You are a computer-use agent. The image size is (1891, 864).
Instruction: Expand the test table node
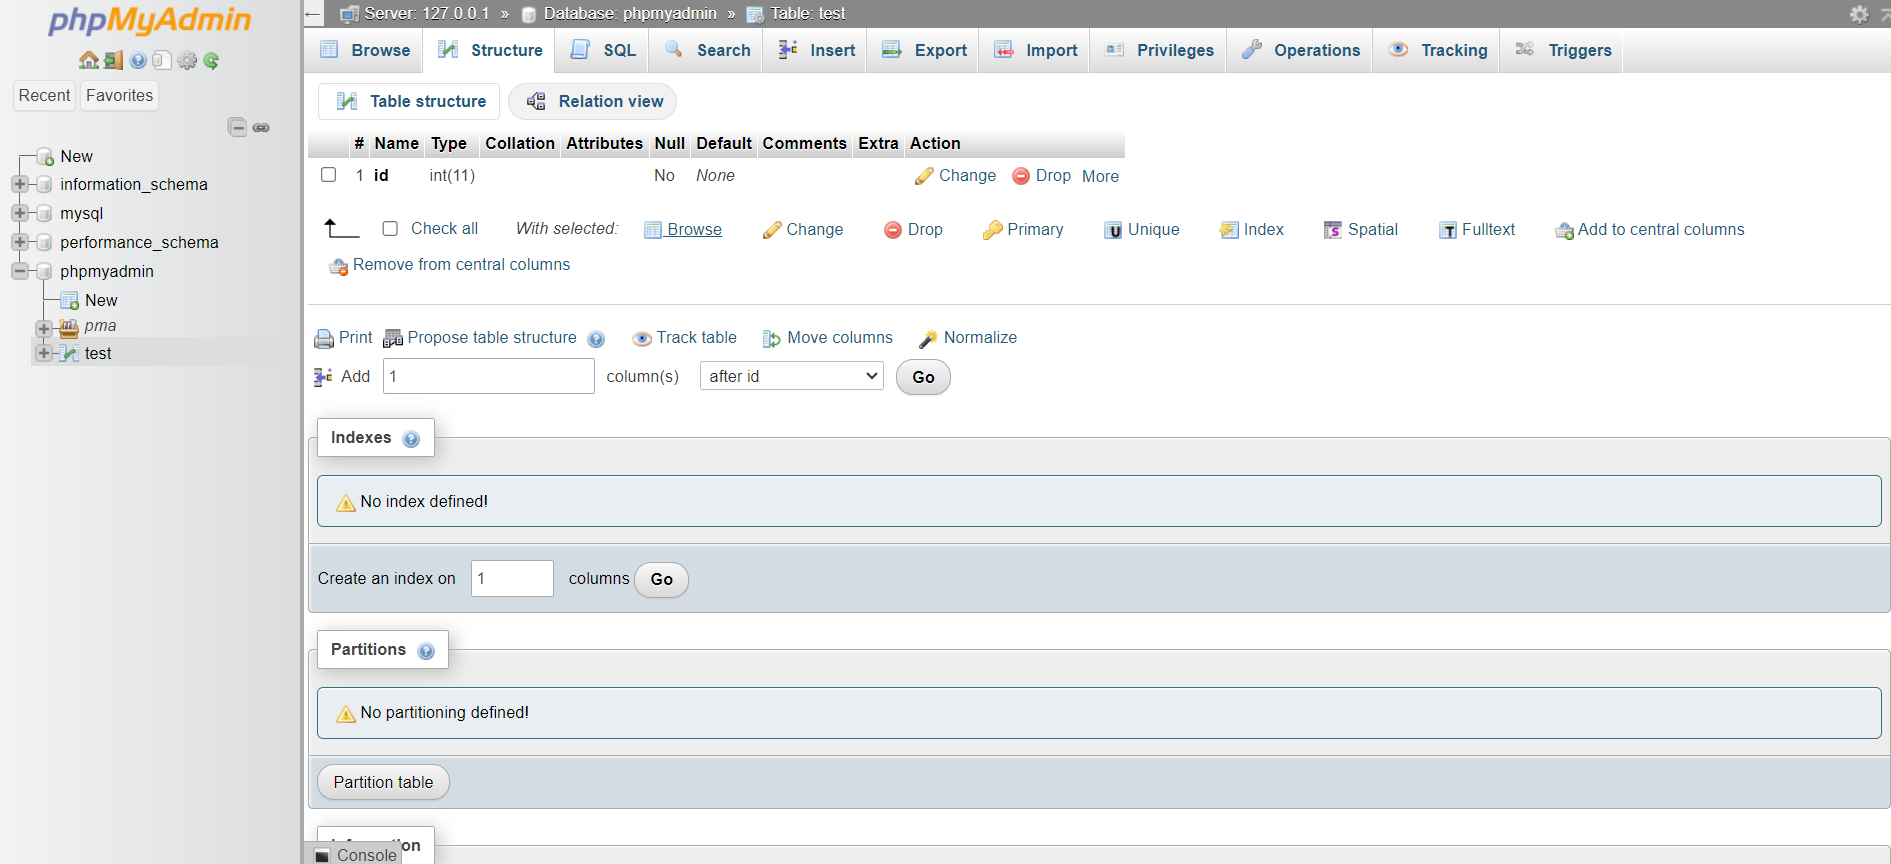click(44, 353)
